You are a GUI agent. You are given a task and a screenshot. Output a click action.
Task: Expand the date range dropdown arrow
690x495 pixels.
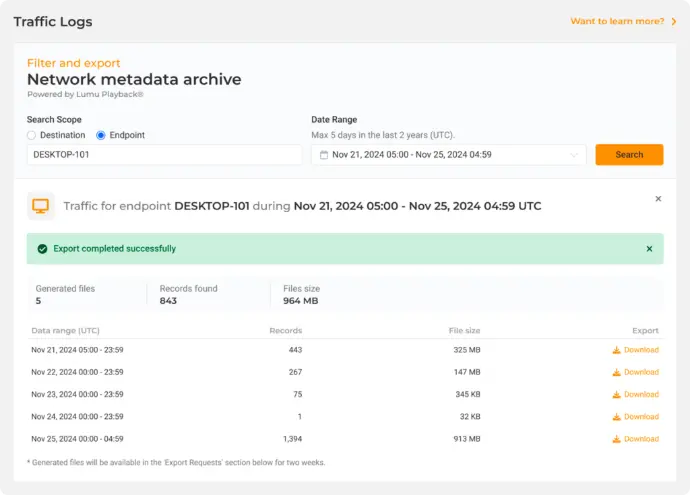click(x=574, y=155)
